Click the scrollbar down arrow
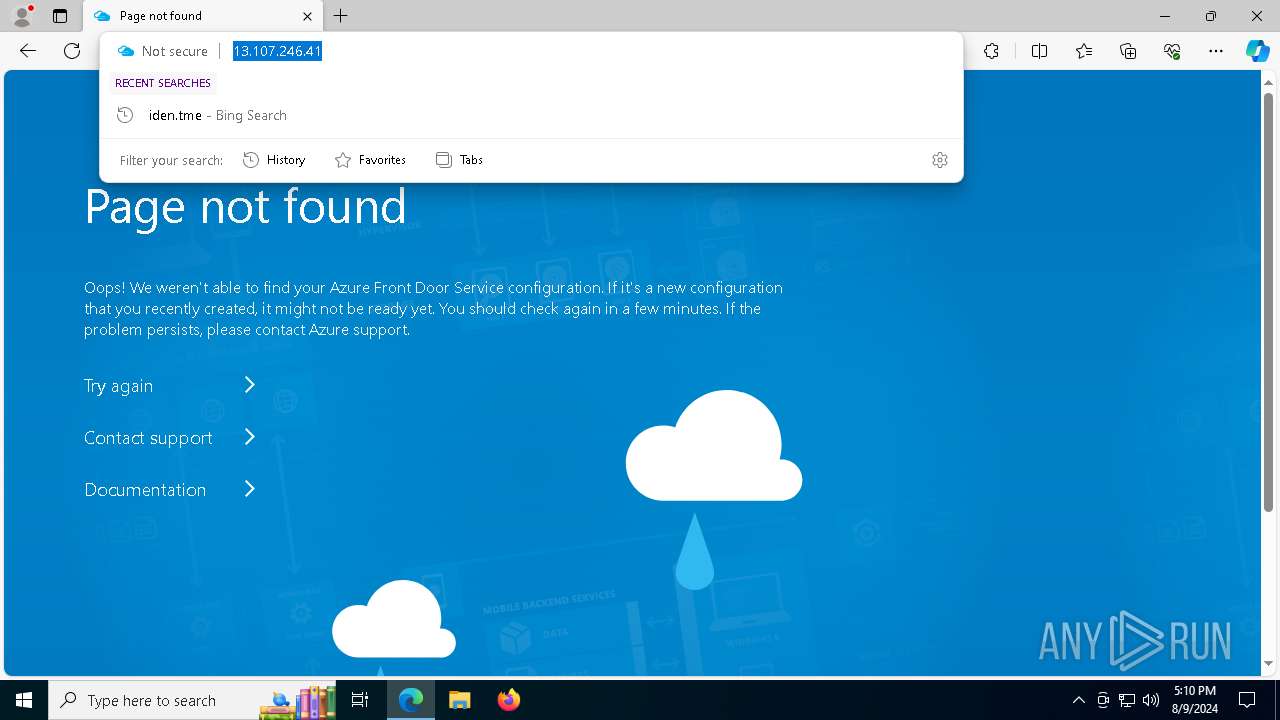The image size is (1280, 720). coord(1269,664)
